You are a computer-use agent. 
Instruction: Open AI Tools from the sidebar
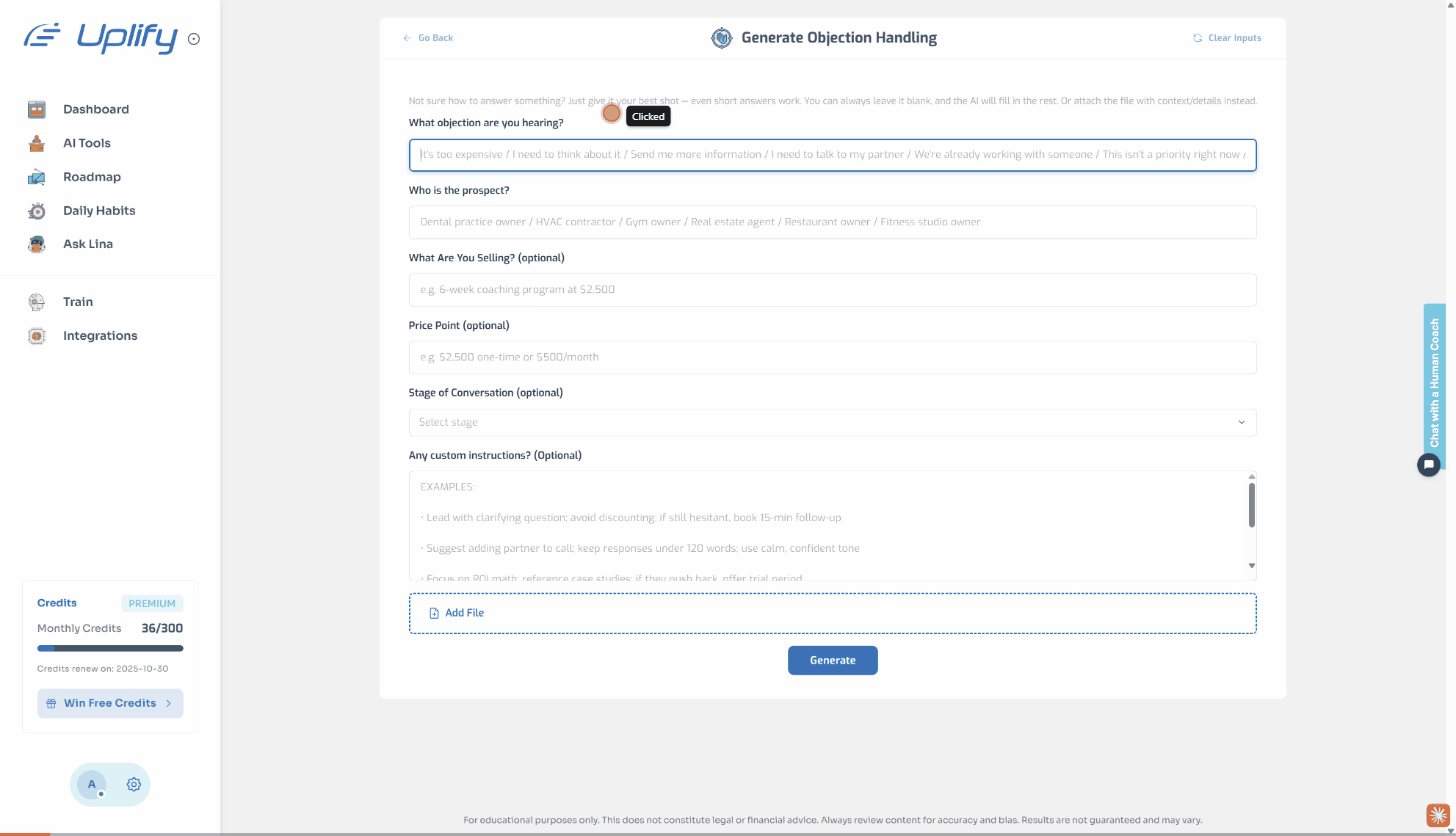click(x=37, y=143)
